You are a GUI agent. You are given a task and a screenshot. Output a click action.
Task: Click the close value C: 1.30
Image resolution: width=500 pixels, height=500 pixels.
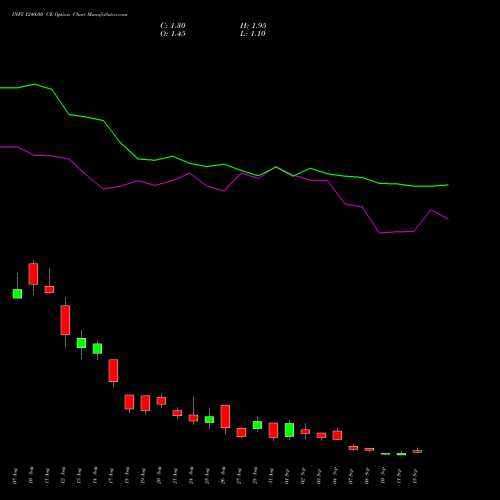click(173, 26)
